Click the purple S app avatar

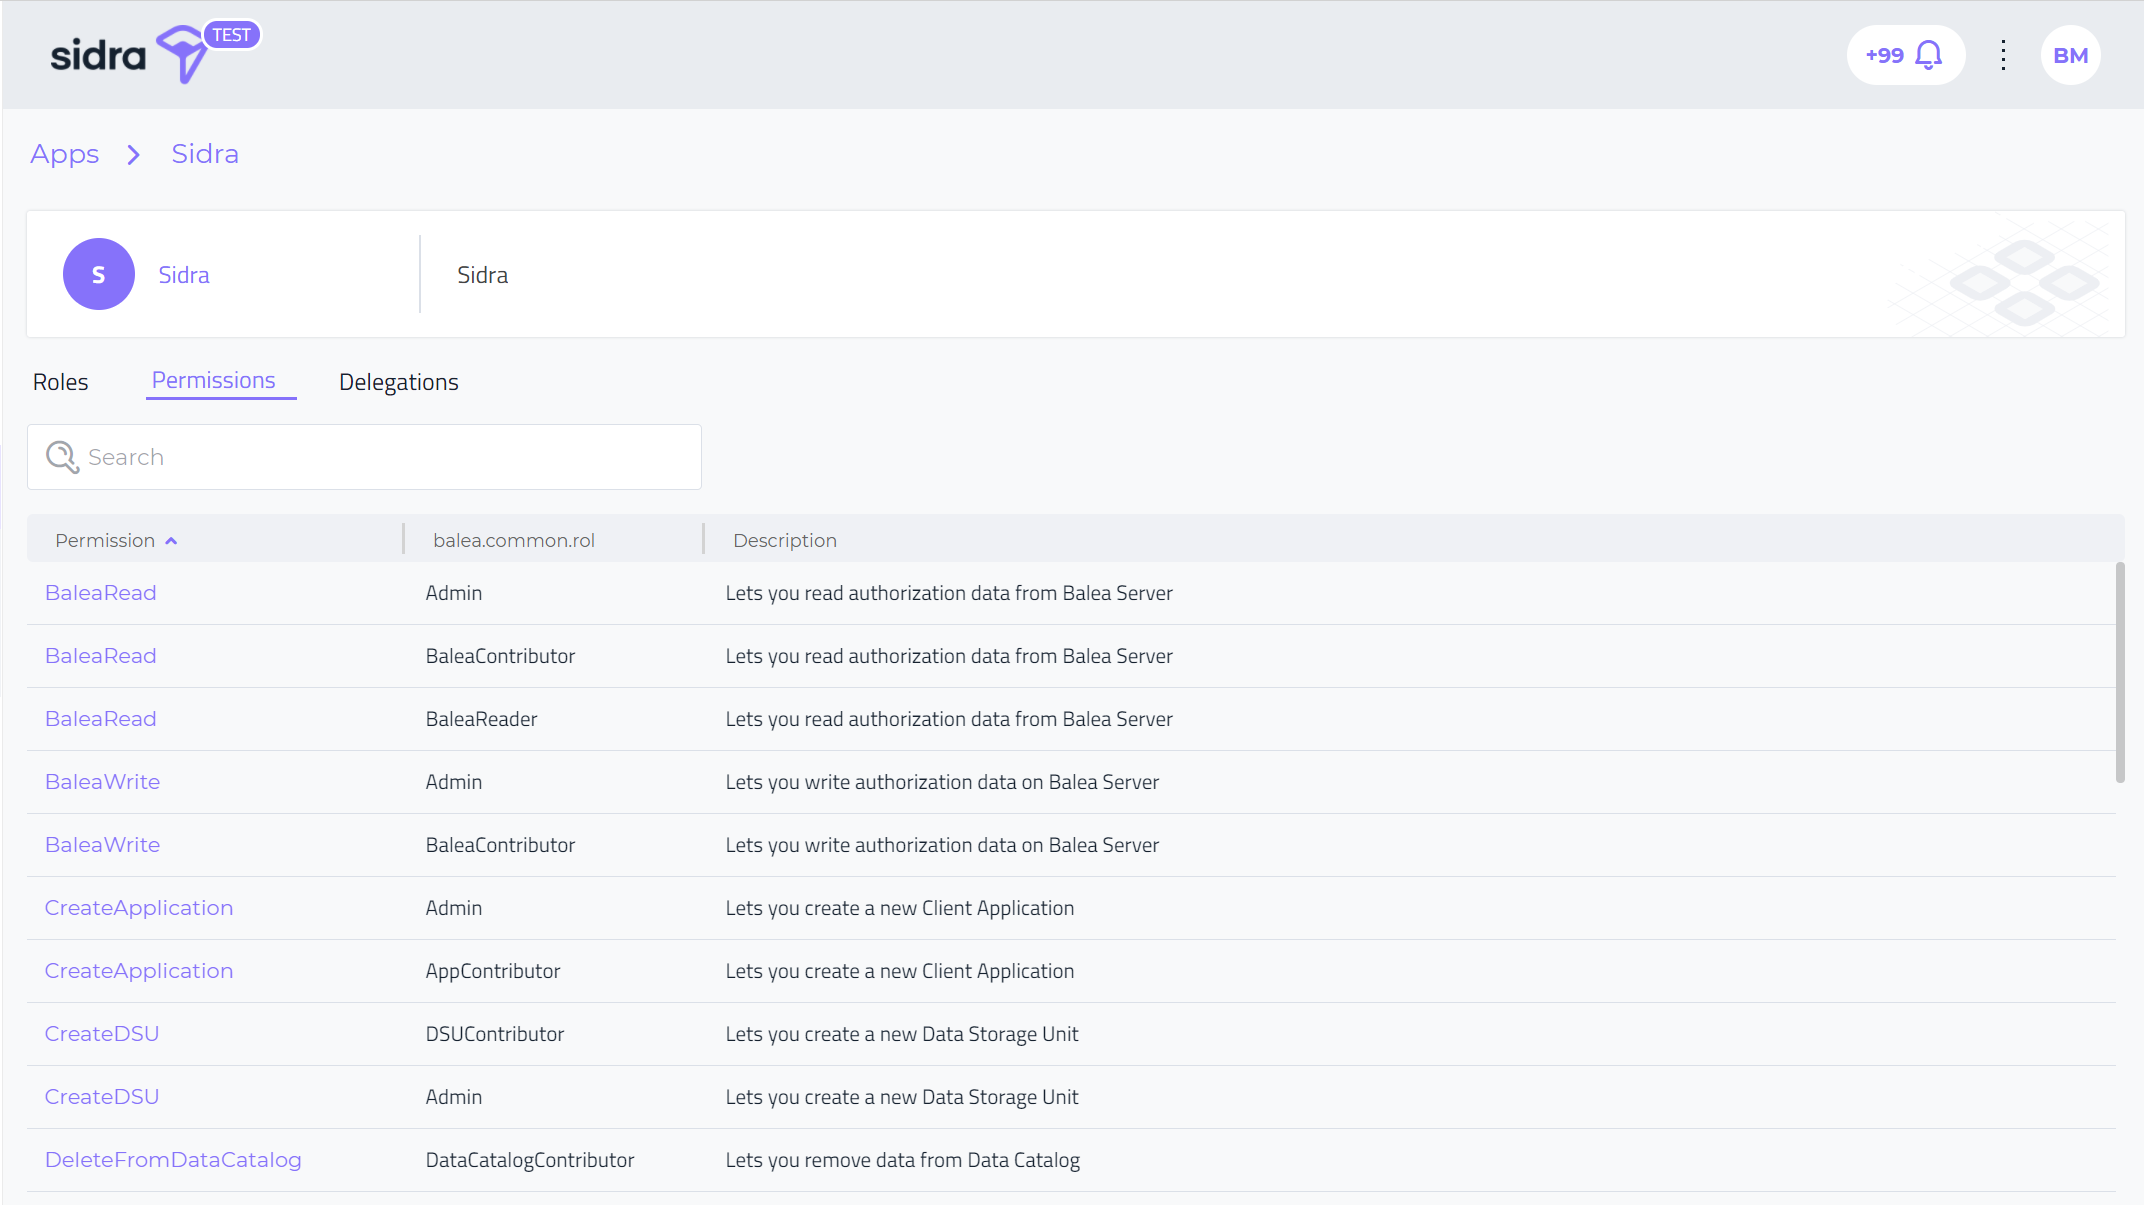(x=99, y=274)
